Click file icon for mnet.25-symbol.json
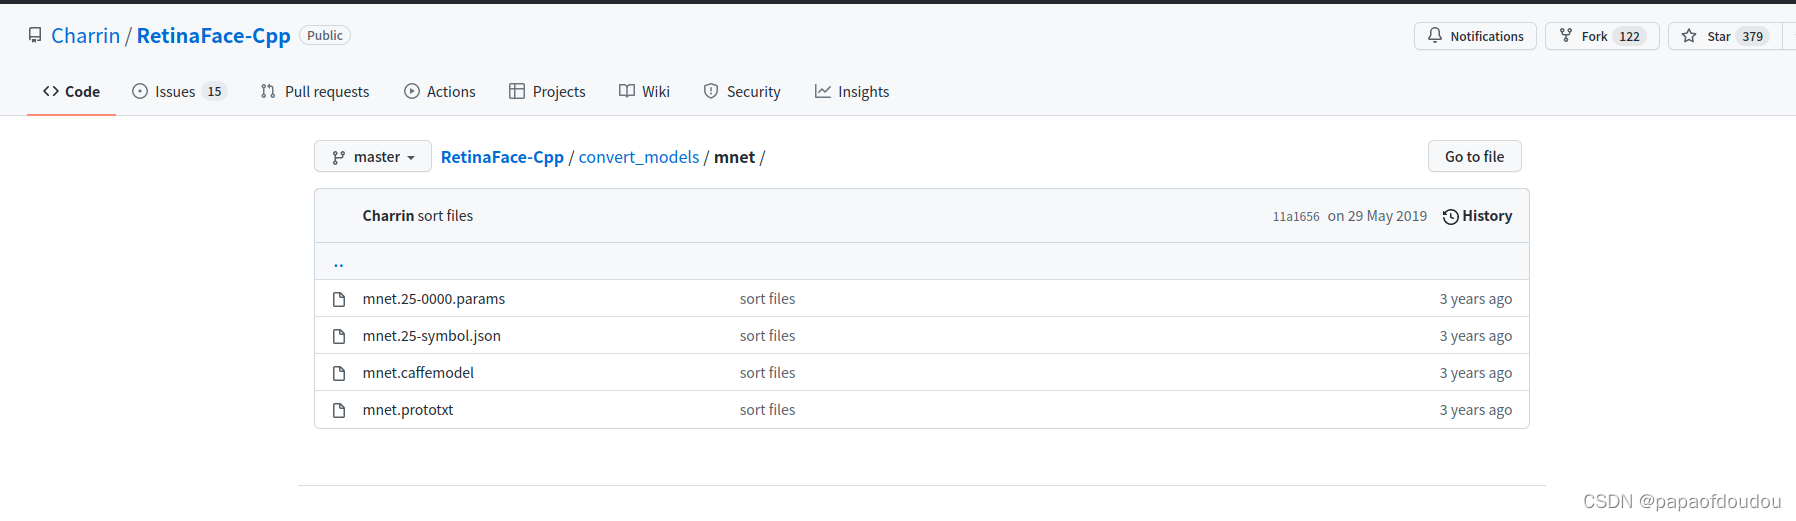The image size is (1796, 521). pos(339,336)
